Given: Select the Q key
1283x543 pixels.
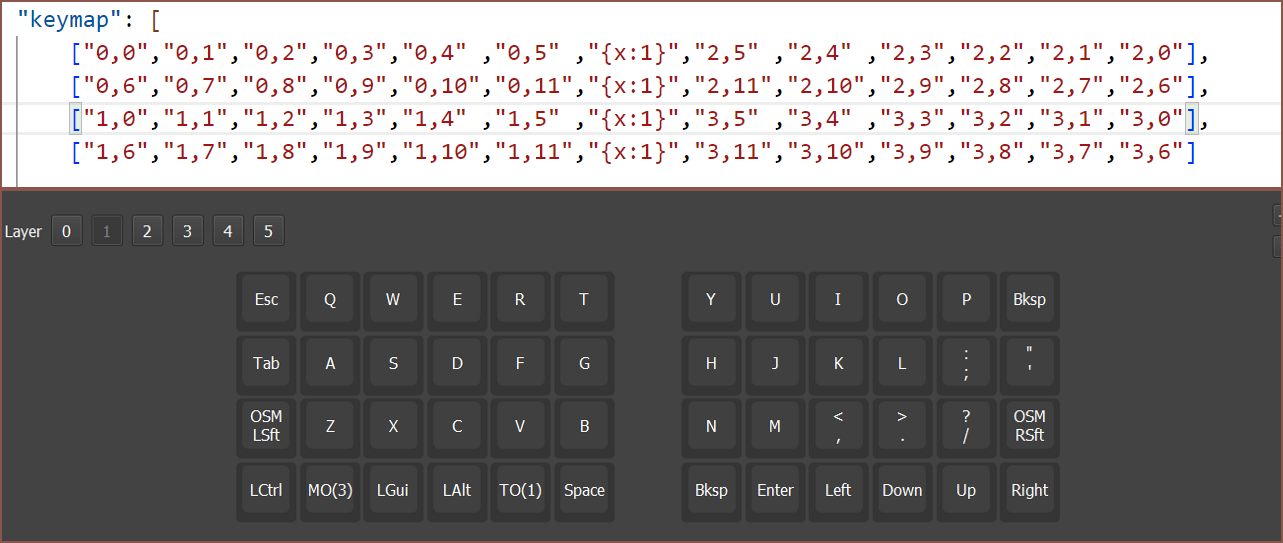Looking at the screenshot, I should 330,299.
